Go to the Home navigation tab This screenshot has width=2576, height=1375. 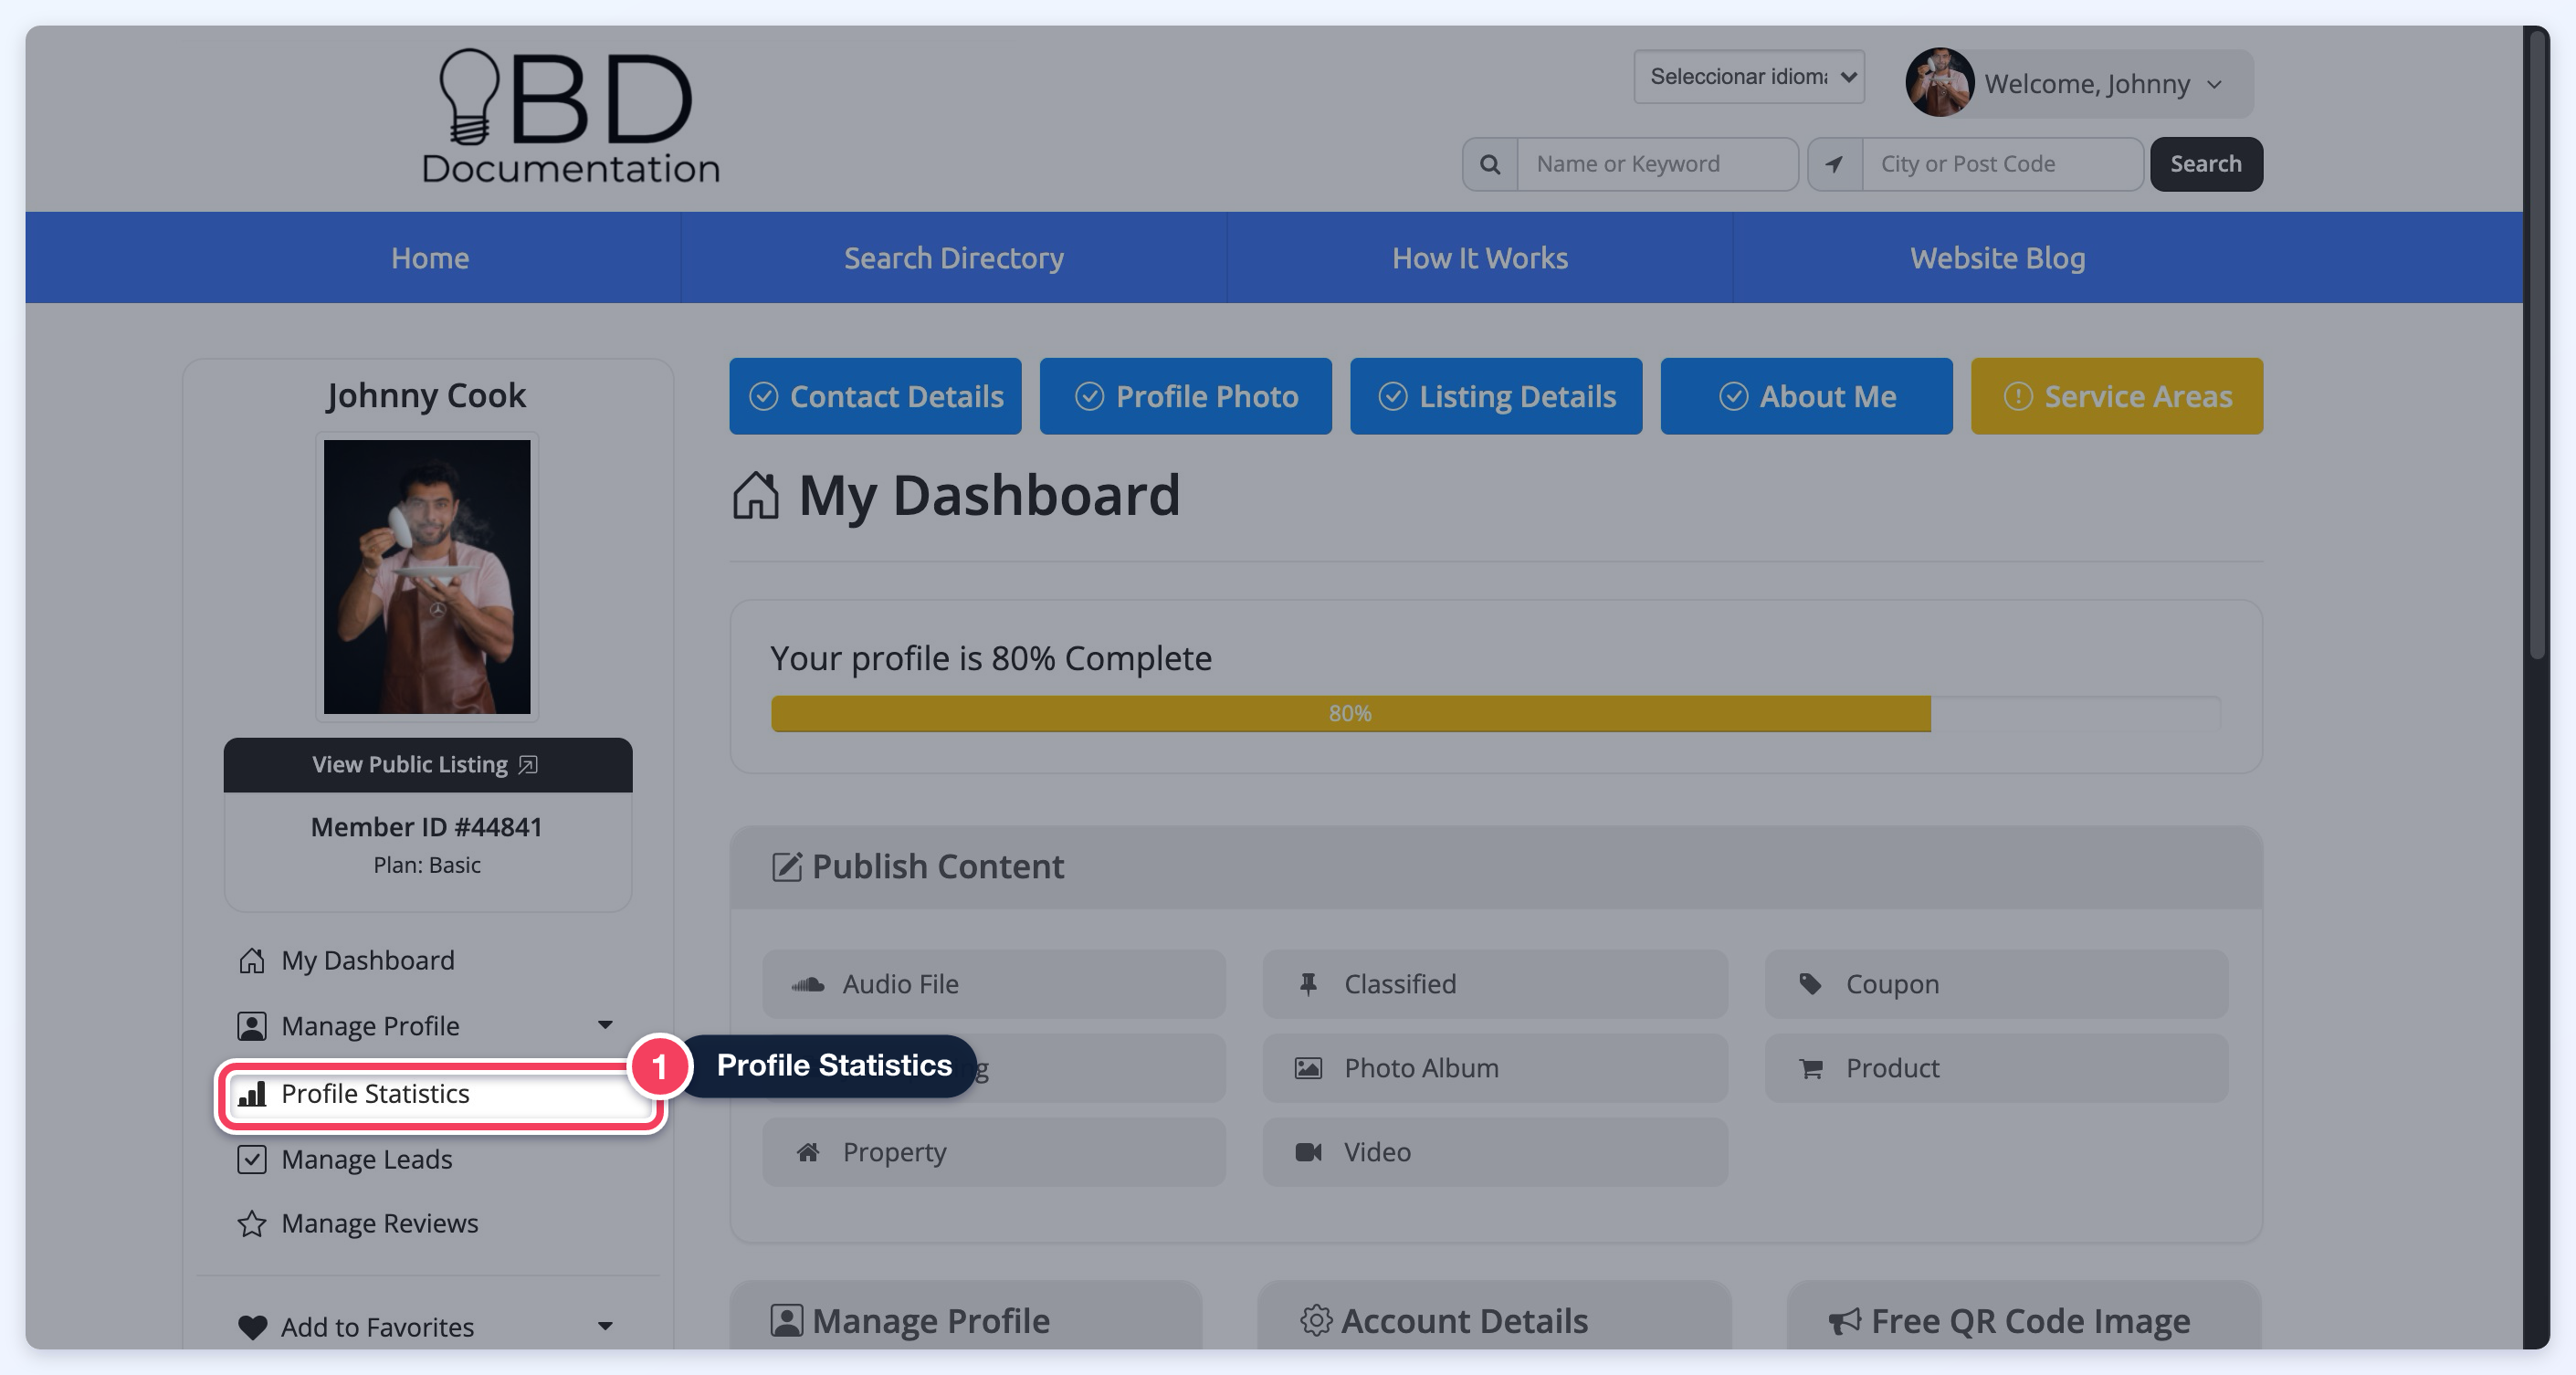pyautogui.click(x=430, y=258)
